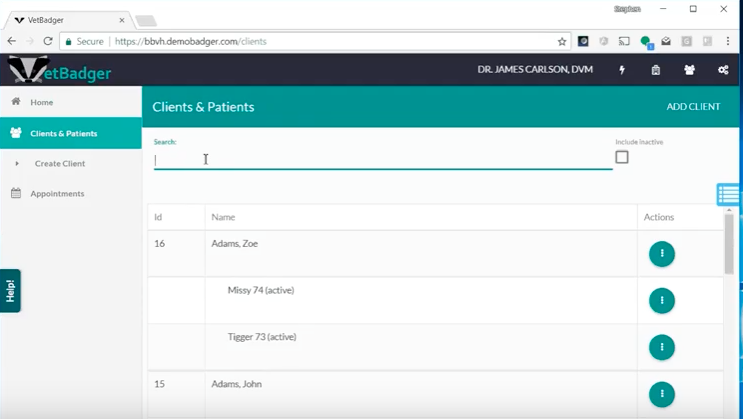Go to Home in the sidebar
The width and height of the screenshot is (743, 419).
41,102
